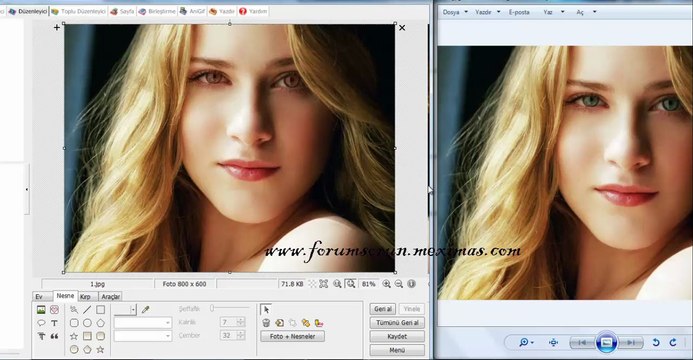Insert a photo object using the landscape icon

point(41,310)
